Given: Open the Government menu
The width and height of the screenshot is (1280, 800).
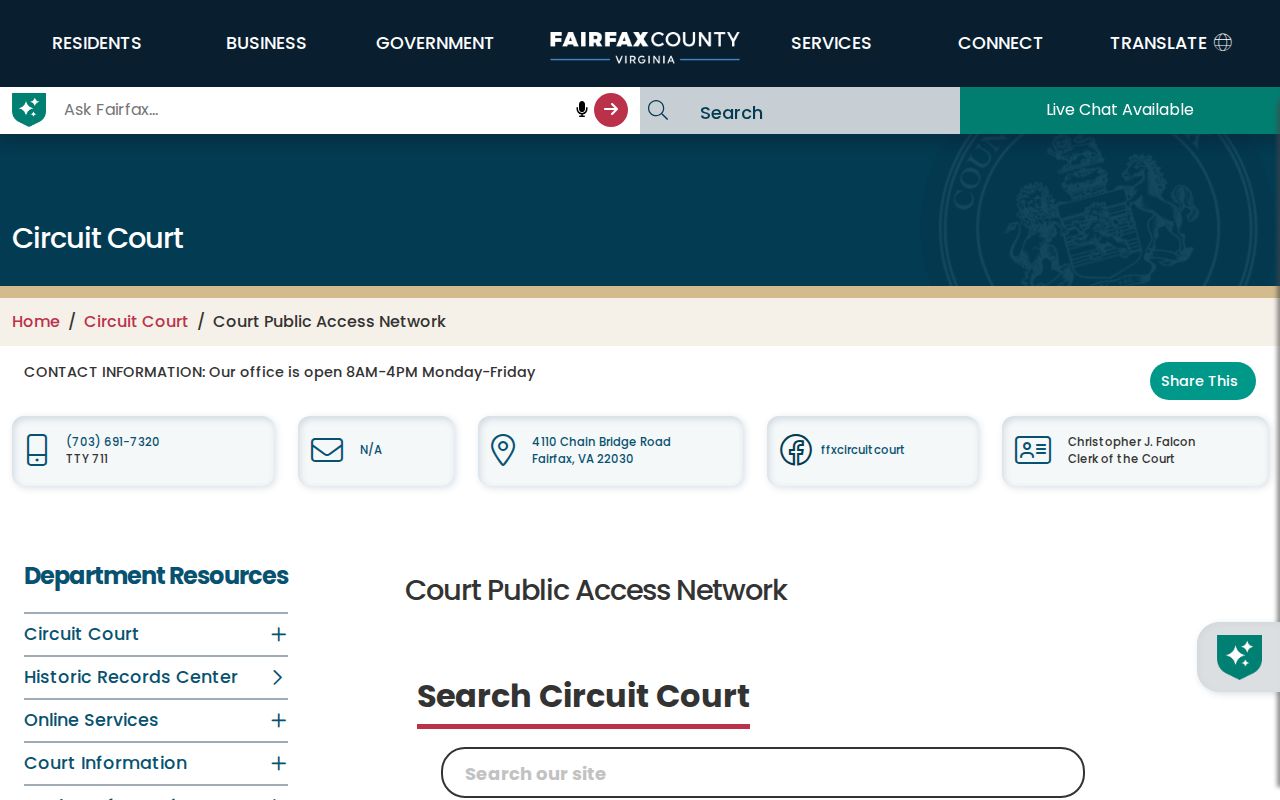Looking at the screenshot, I should click(x=435, y=43).
